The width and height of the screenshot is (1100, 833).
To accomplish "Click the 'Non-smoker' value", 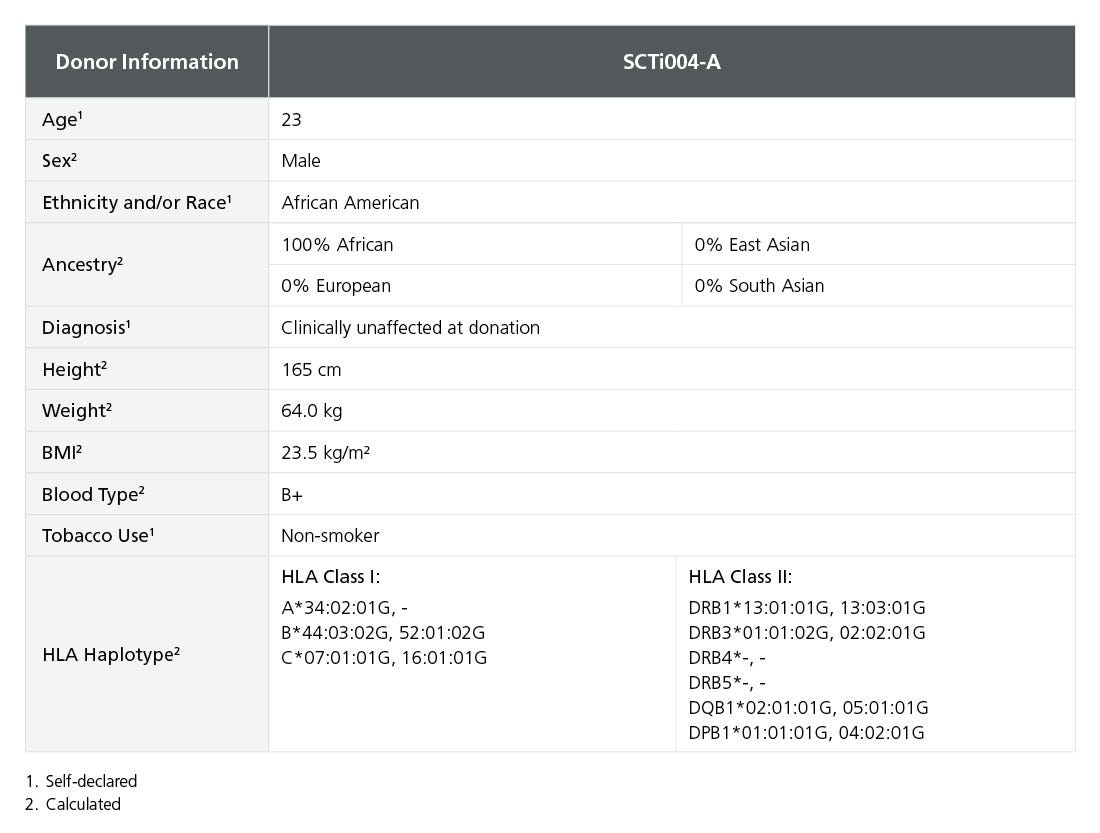I will (330, 536).
